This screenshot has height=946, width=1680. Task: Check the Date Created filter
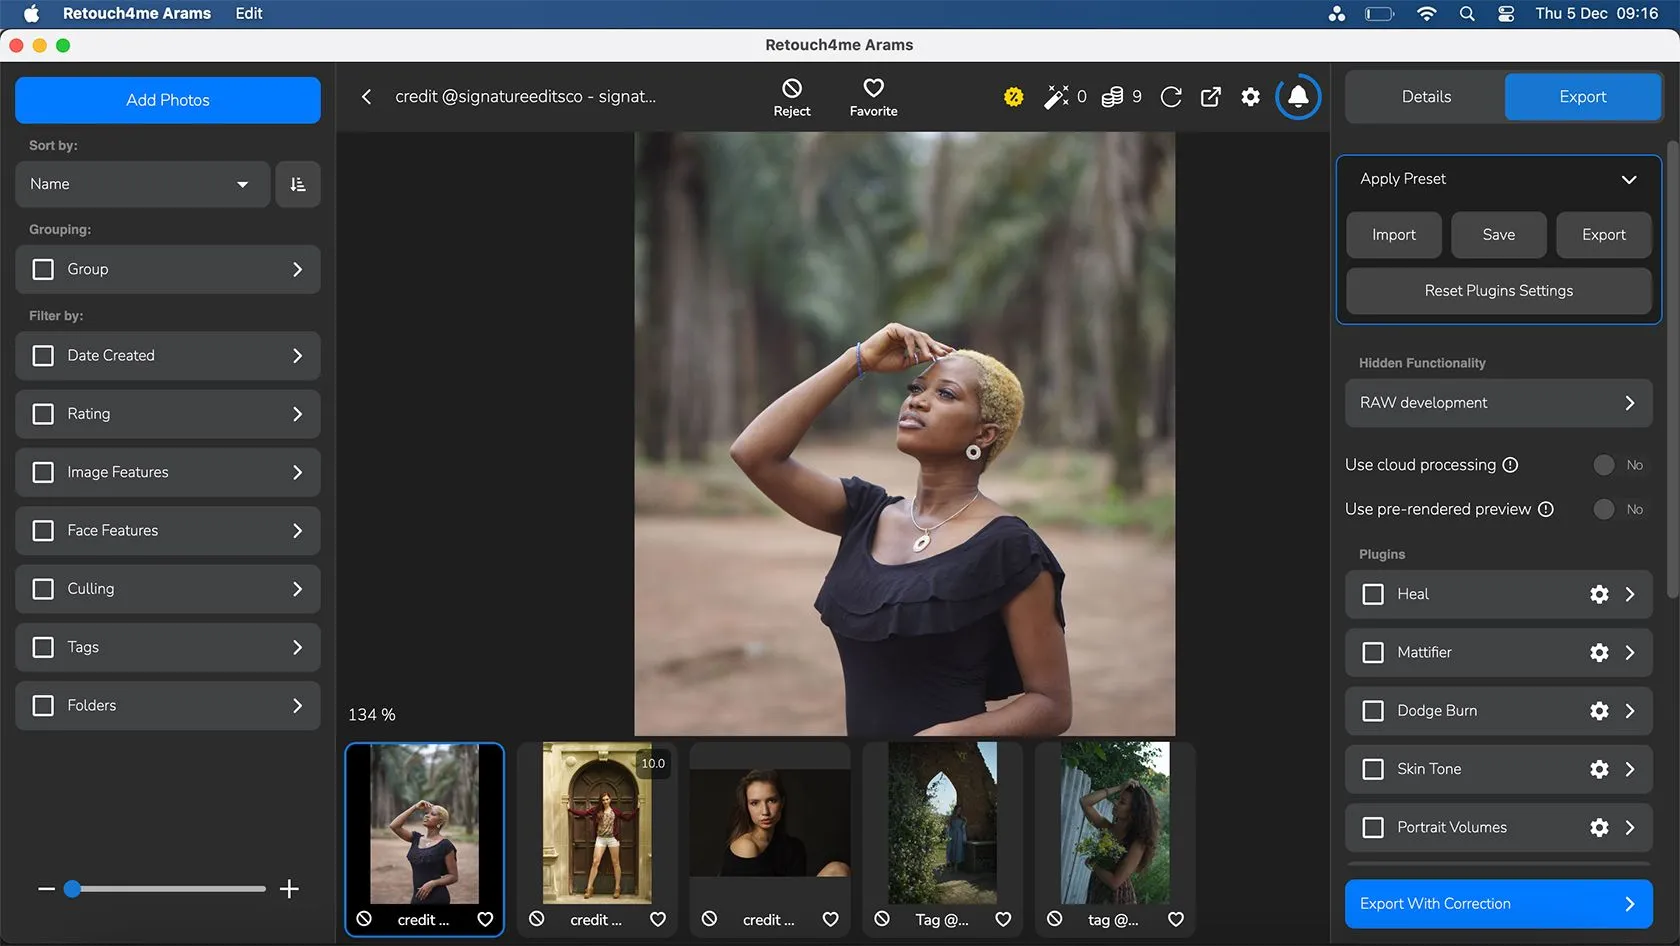coord(43,356)
